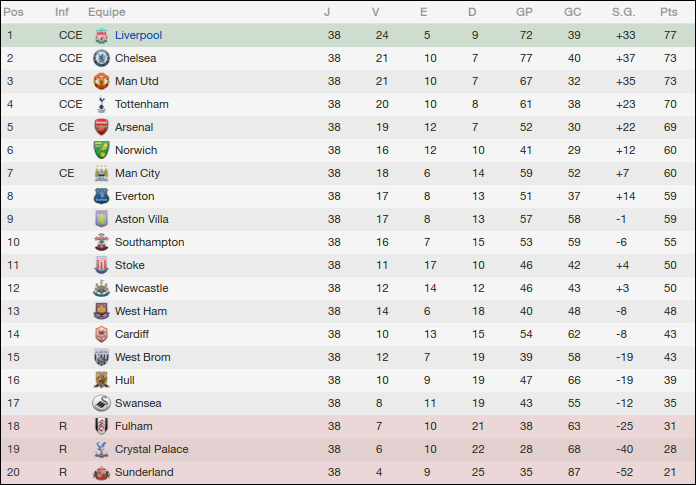Viewport: 696px width, 485px height.
Task: Click the Arsenal cannon crest
Action: tap(100, 127)
